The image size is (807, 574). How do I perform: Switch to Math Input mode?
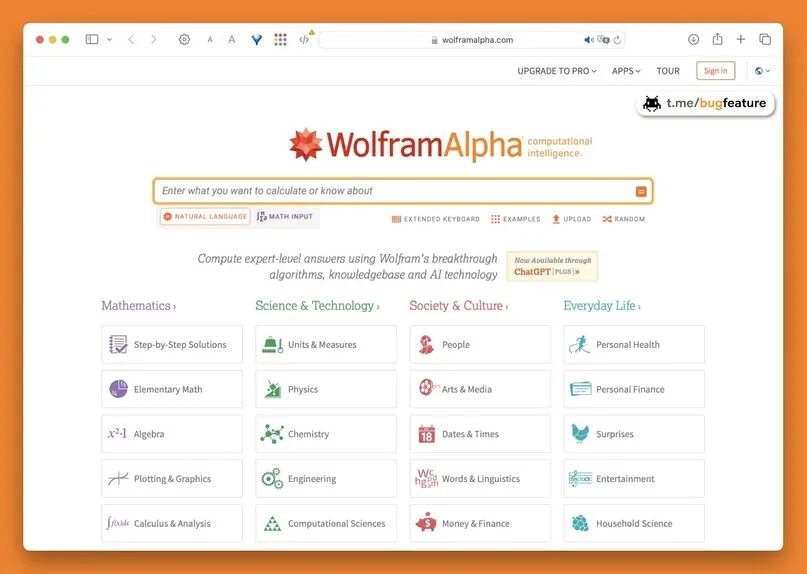285,217
